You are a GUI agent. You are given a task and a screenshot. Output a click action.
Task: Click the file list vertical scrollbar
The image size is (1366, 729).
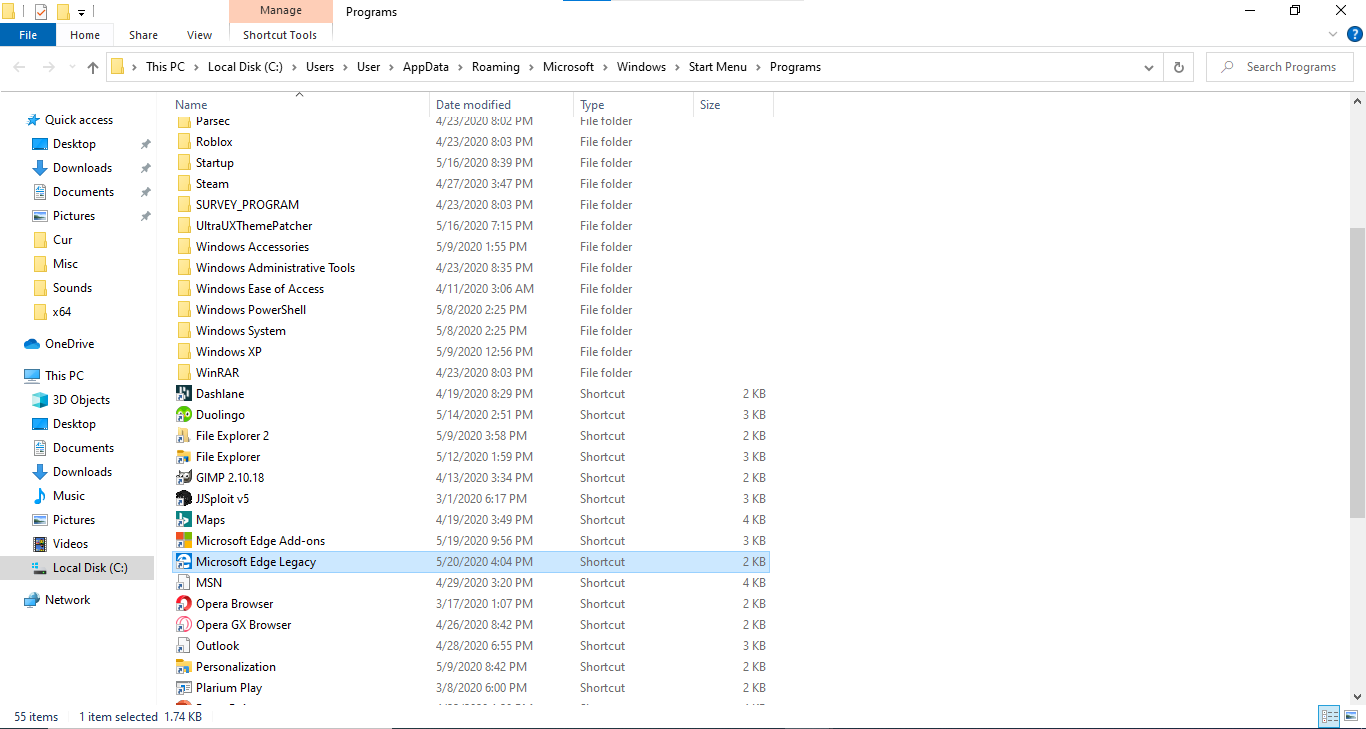(1357, 372)
